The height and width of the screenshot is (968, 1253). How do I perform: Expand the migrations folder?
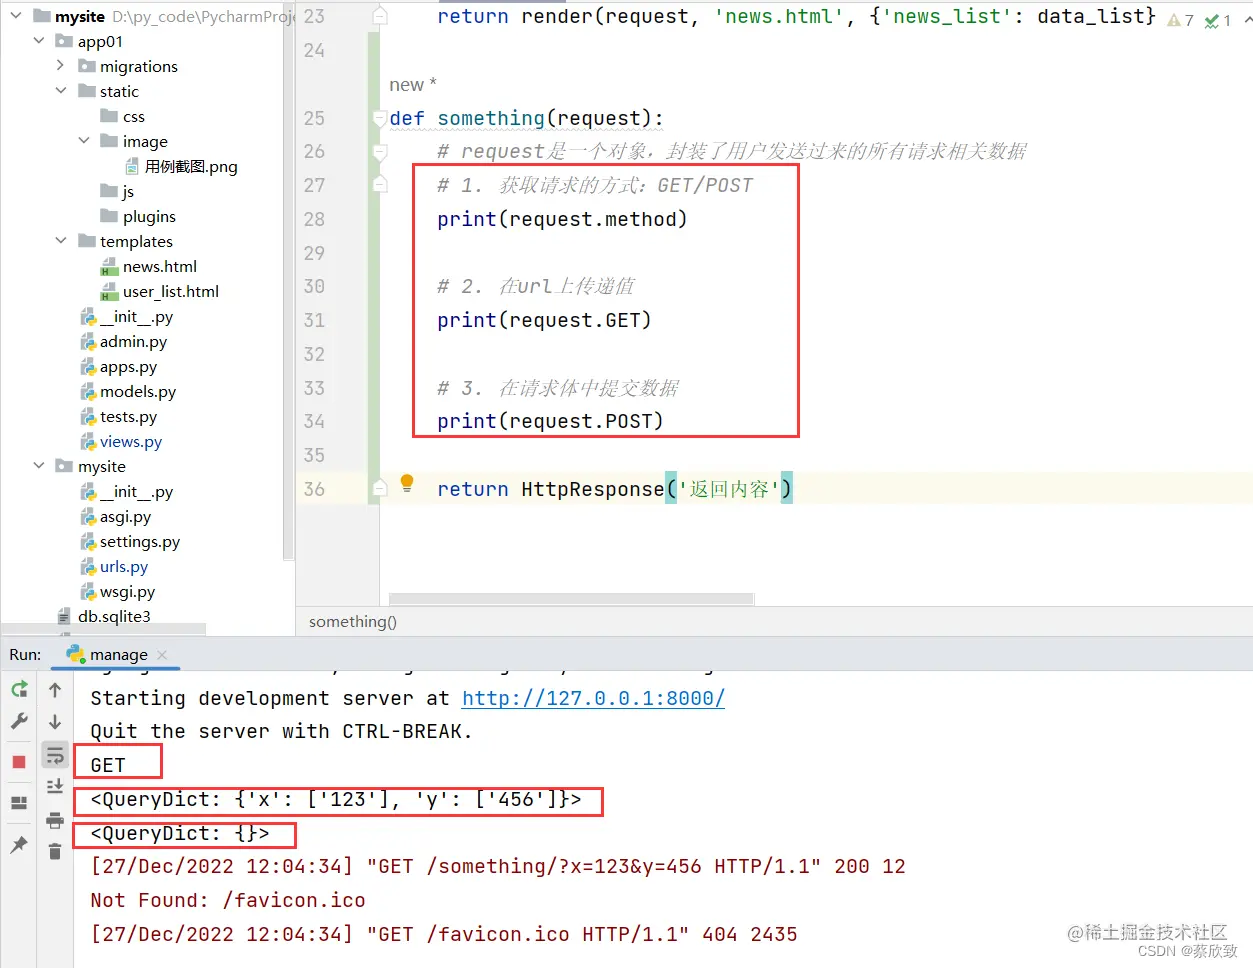pos(61,66)
